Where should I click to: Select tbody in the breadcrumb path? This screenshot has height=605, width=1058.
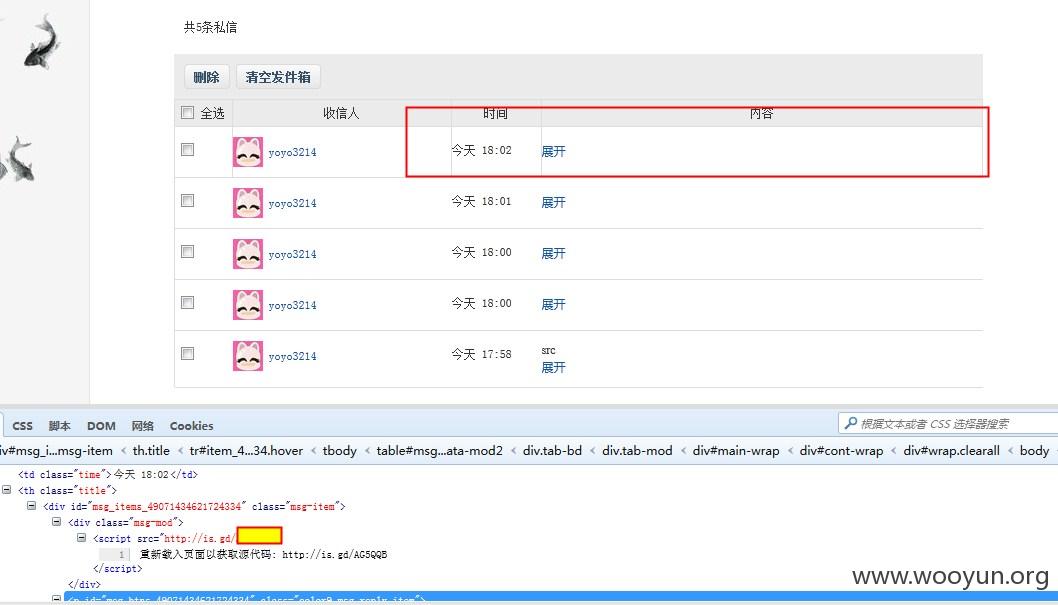(339, 451)
